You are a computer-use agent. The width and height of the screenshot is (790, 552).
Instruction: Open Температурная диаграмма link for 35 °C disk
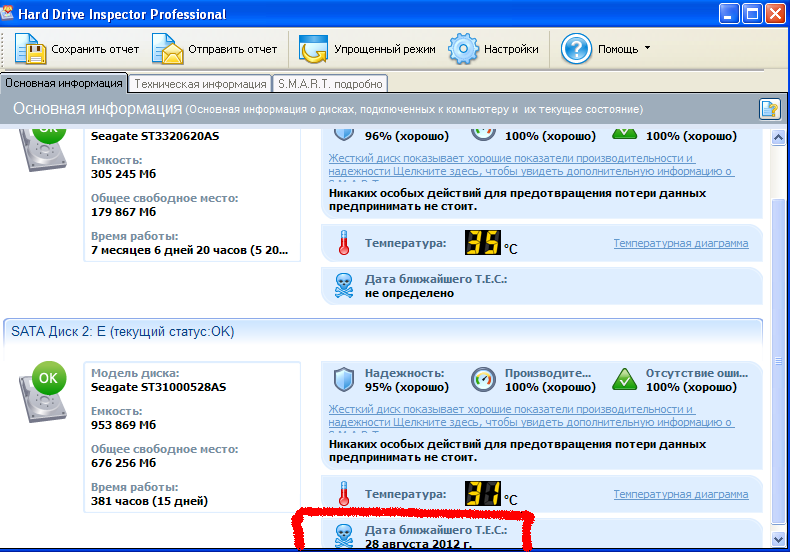pos(681,243)
